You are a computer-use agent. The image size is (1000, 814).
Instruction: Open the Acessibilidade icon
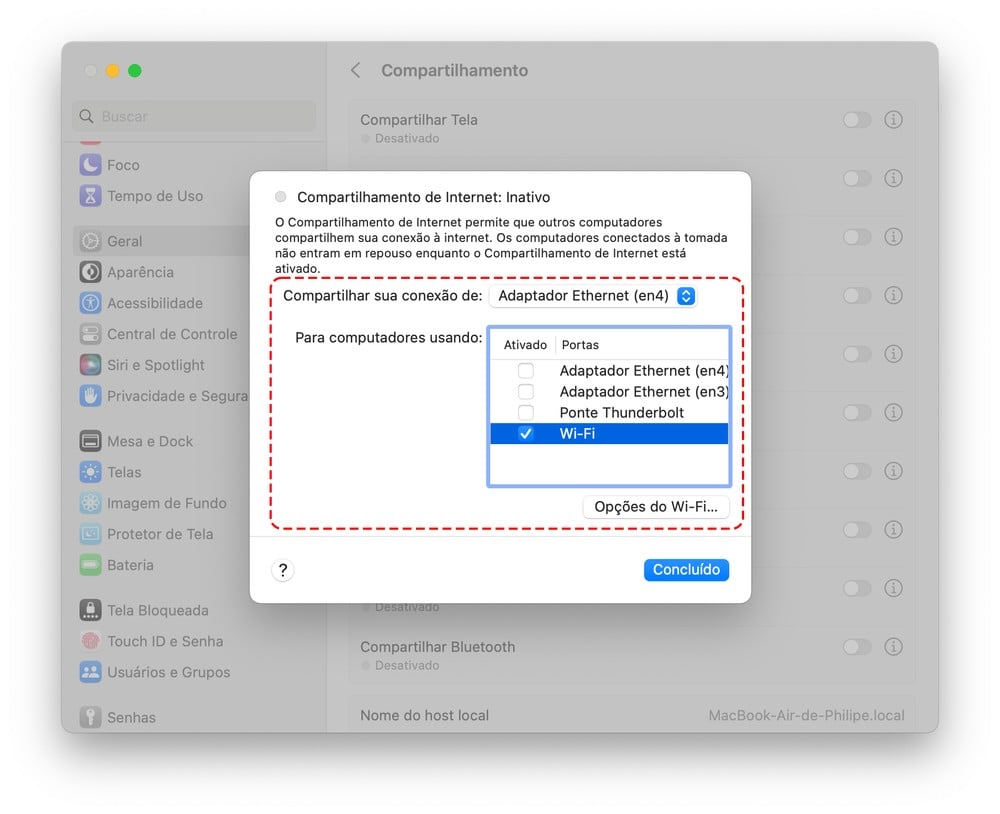[90, 303]
